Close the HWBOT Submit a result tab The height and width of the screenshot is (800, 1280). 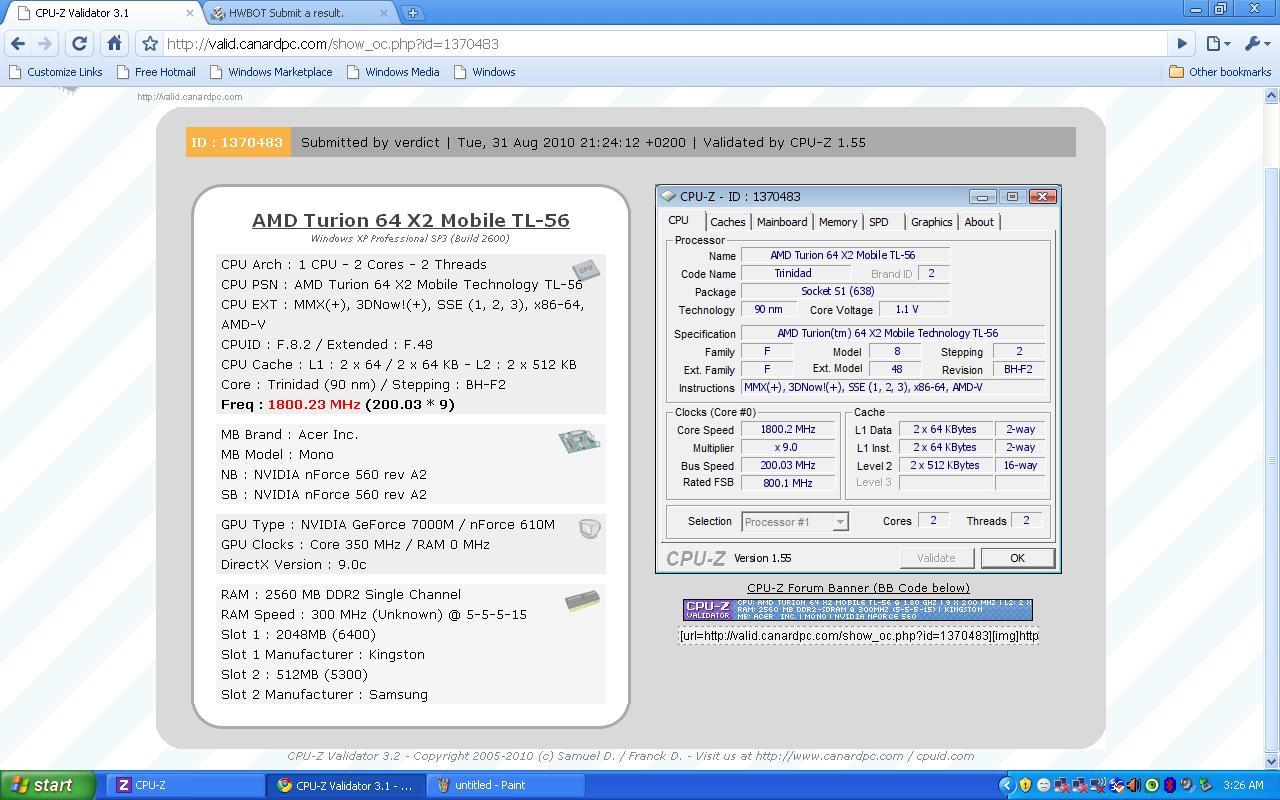click(385, 13)
